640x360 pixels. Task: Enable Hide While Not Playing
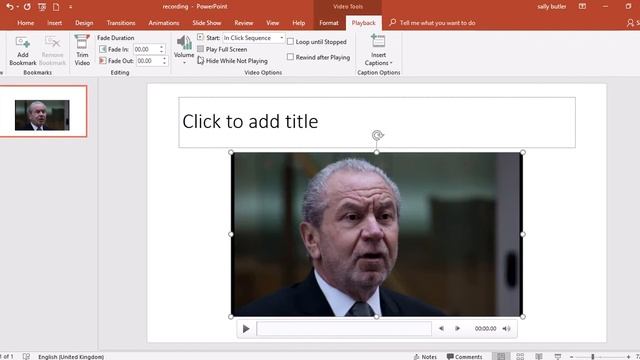coord(233,61)
